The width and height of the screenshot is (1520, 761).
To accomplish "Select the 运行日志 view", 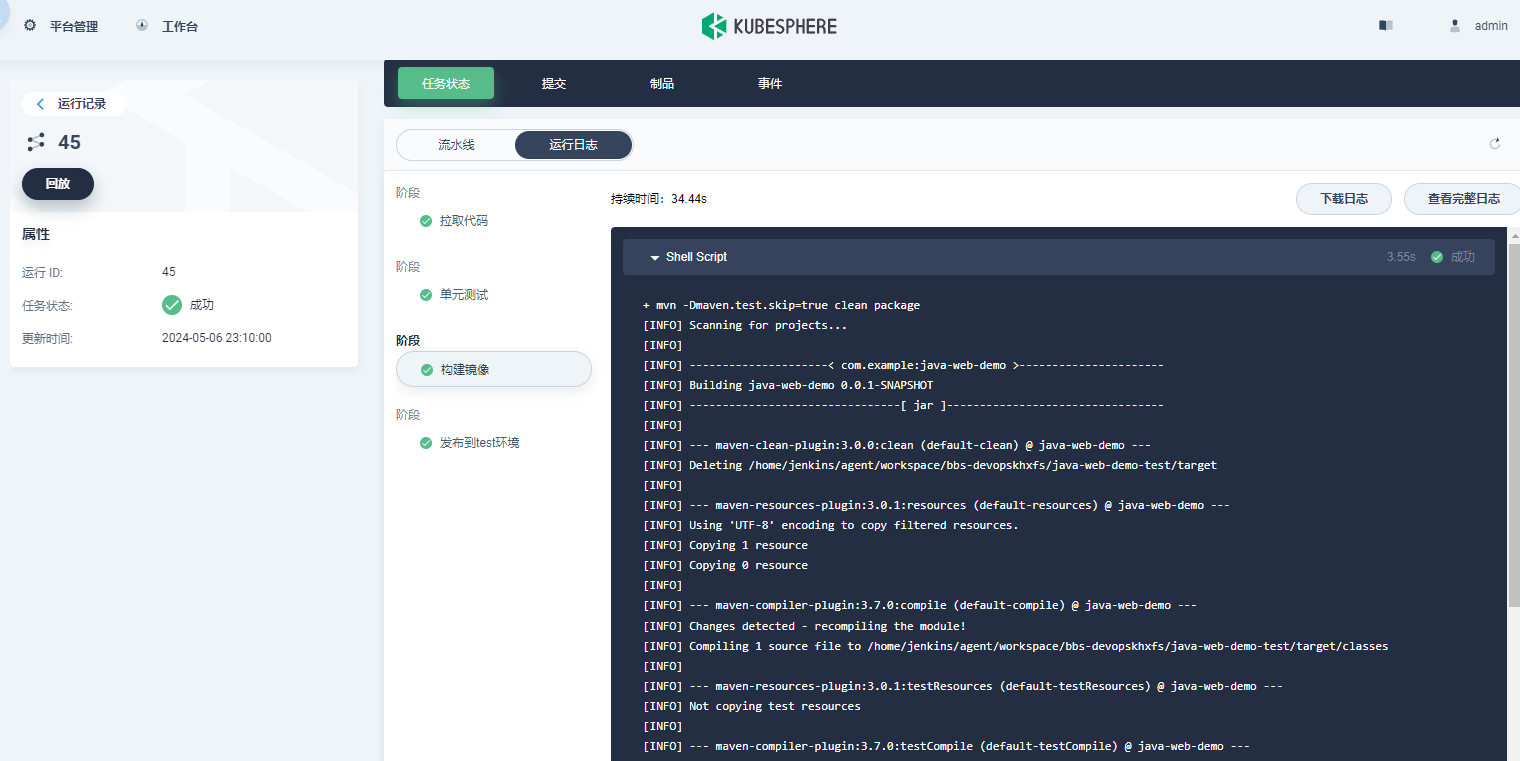I will (573, 145).
